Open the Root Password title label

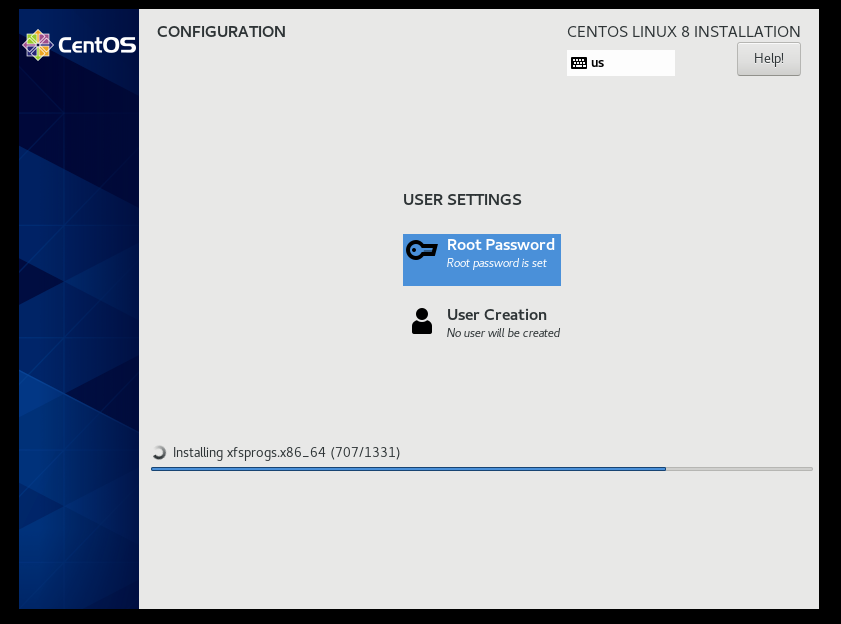tap(500, 245)
